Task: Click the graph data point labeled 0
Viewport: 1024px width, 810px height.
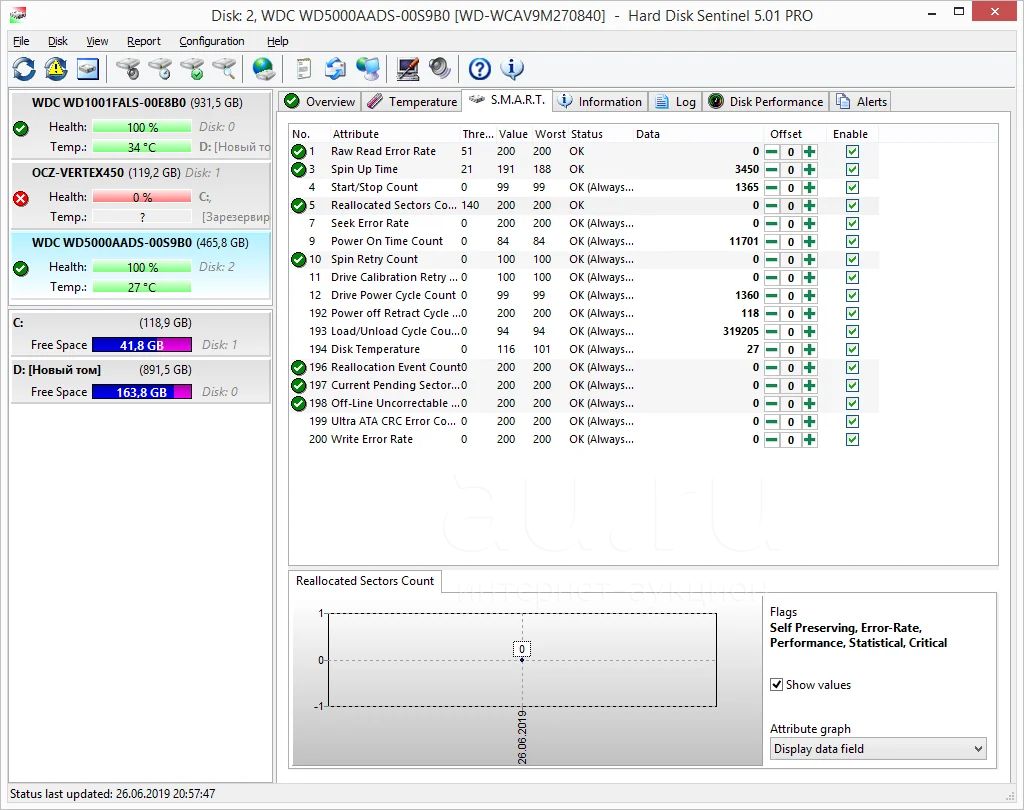Action: coord(522,660)
